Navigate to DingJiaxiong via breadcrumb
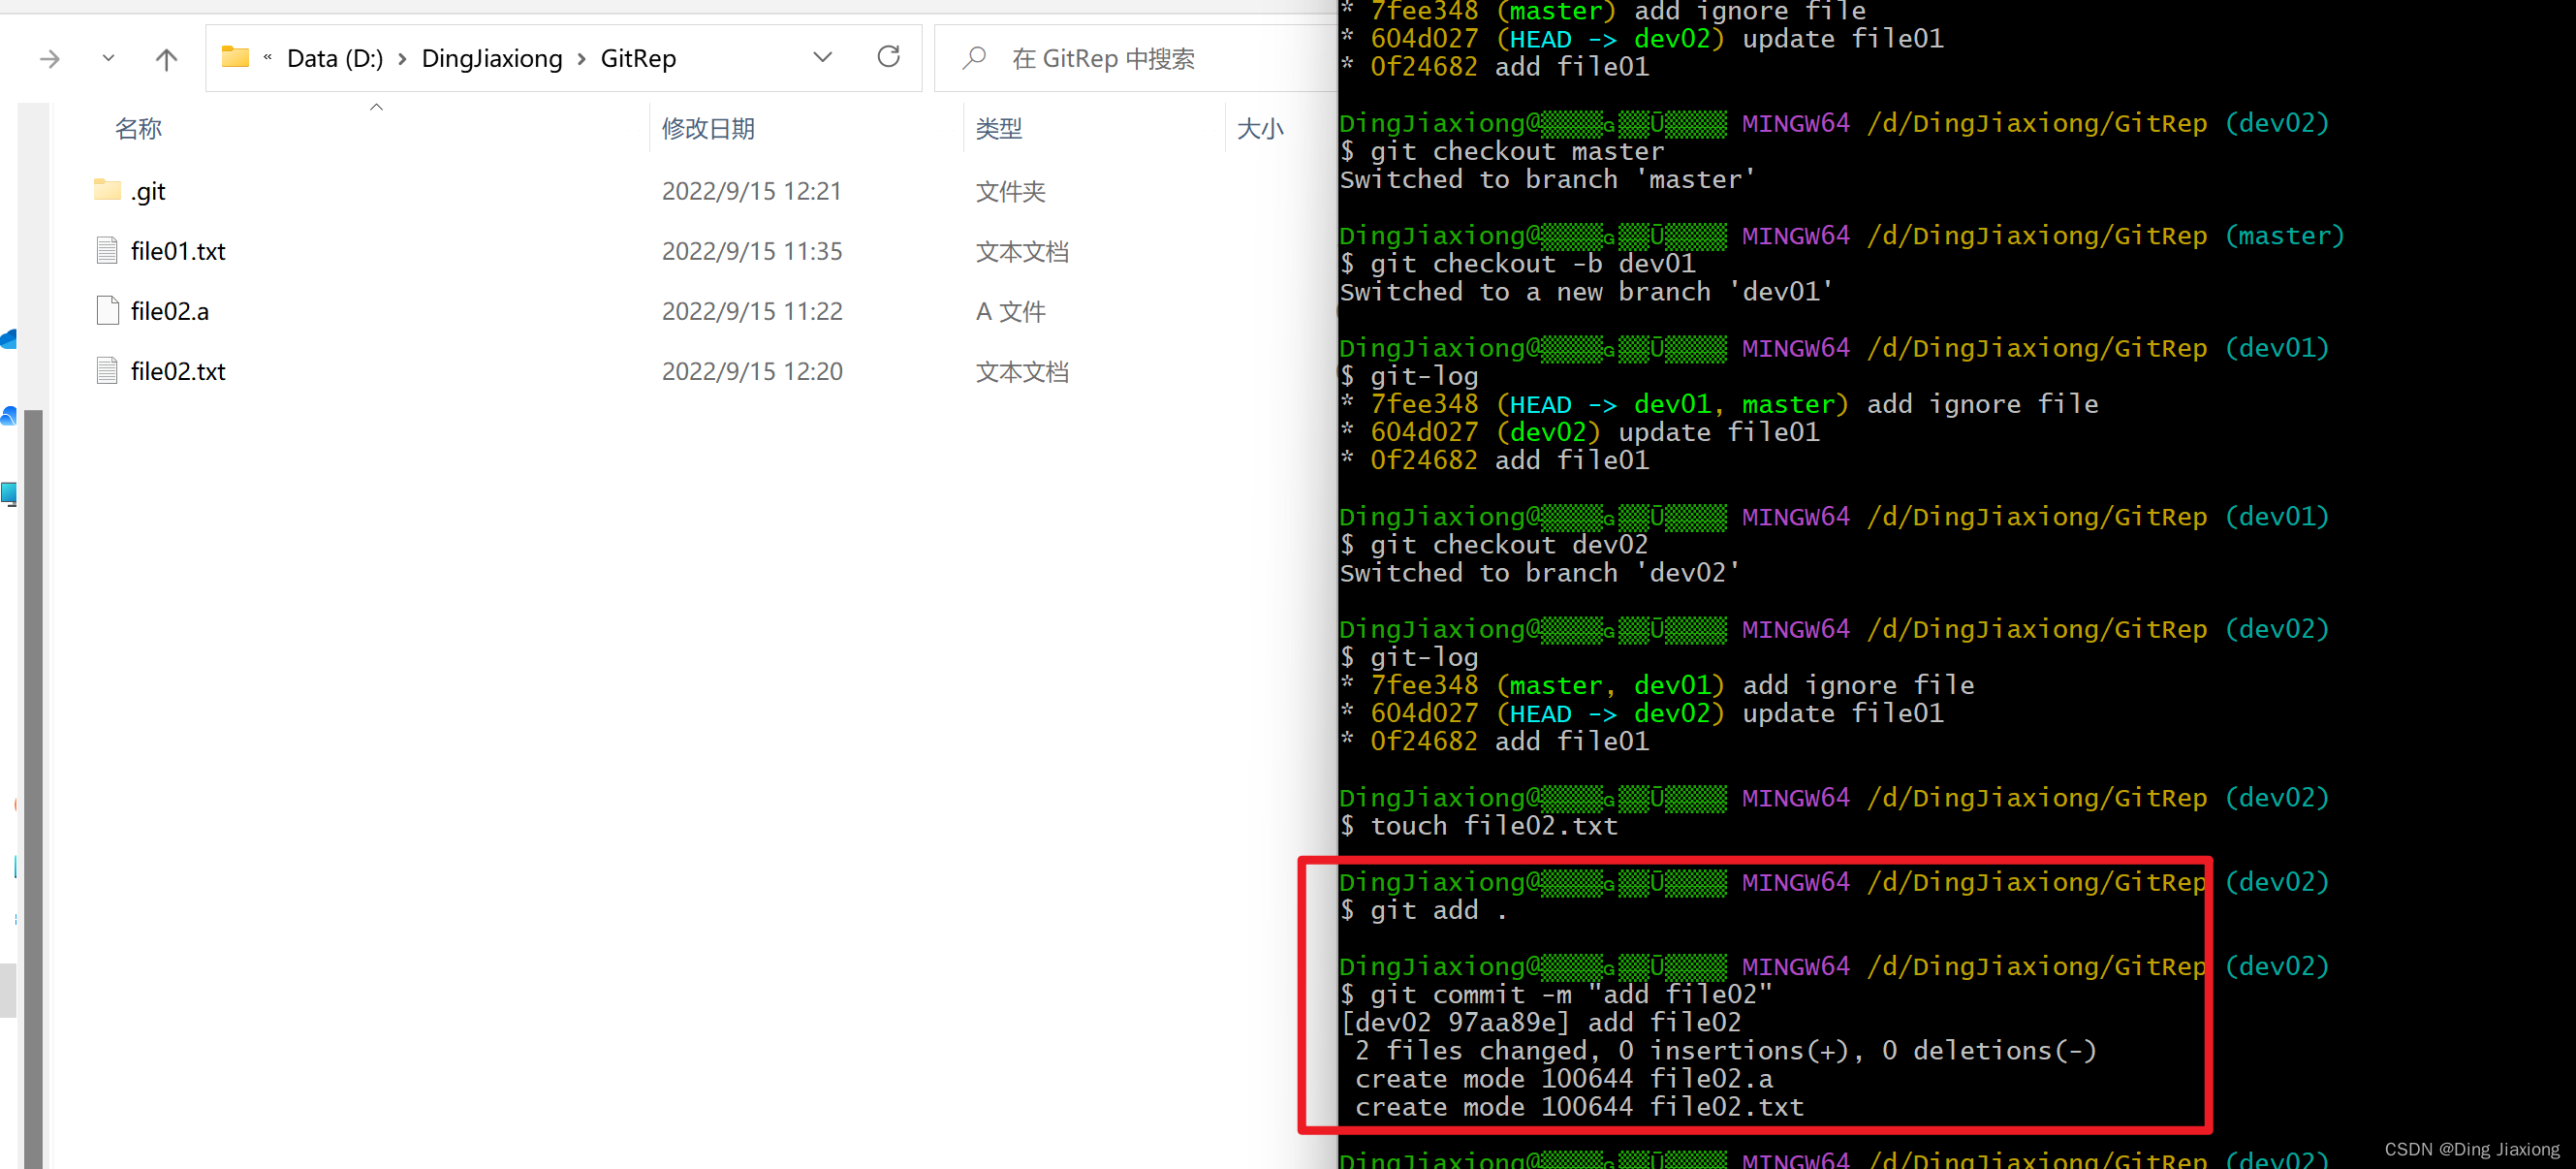The height and width of the screenshot is (1169, 2576). [491, 58]
